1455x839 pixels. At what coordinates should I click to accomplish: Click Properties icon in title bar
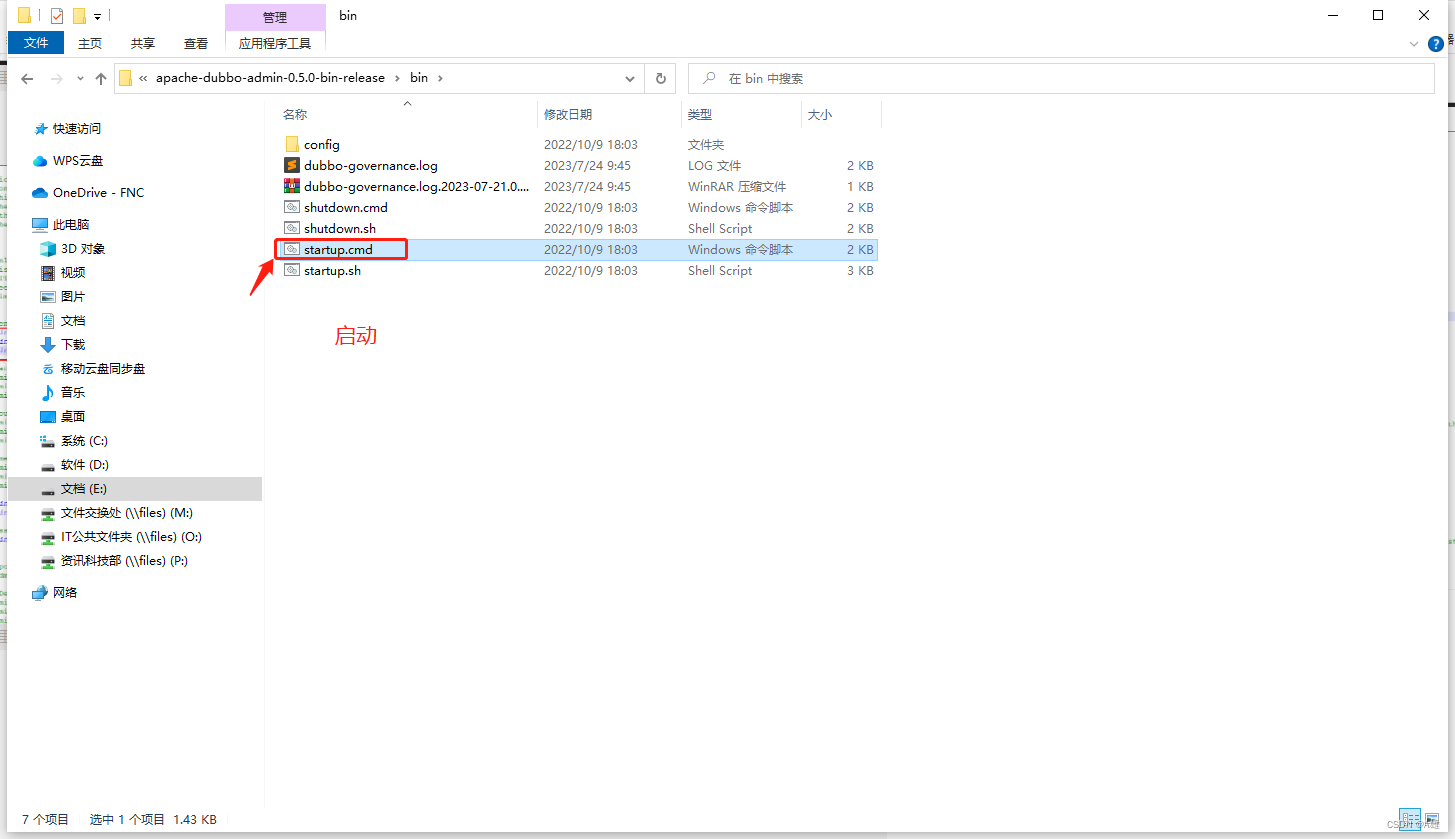[x=57, y=16]
